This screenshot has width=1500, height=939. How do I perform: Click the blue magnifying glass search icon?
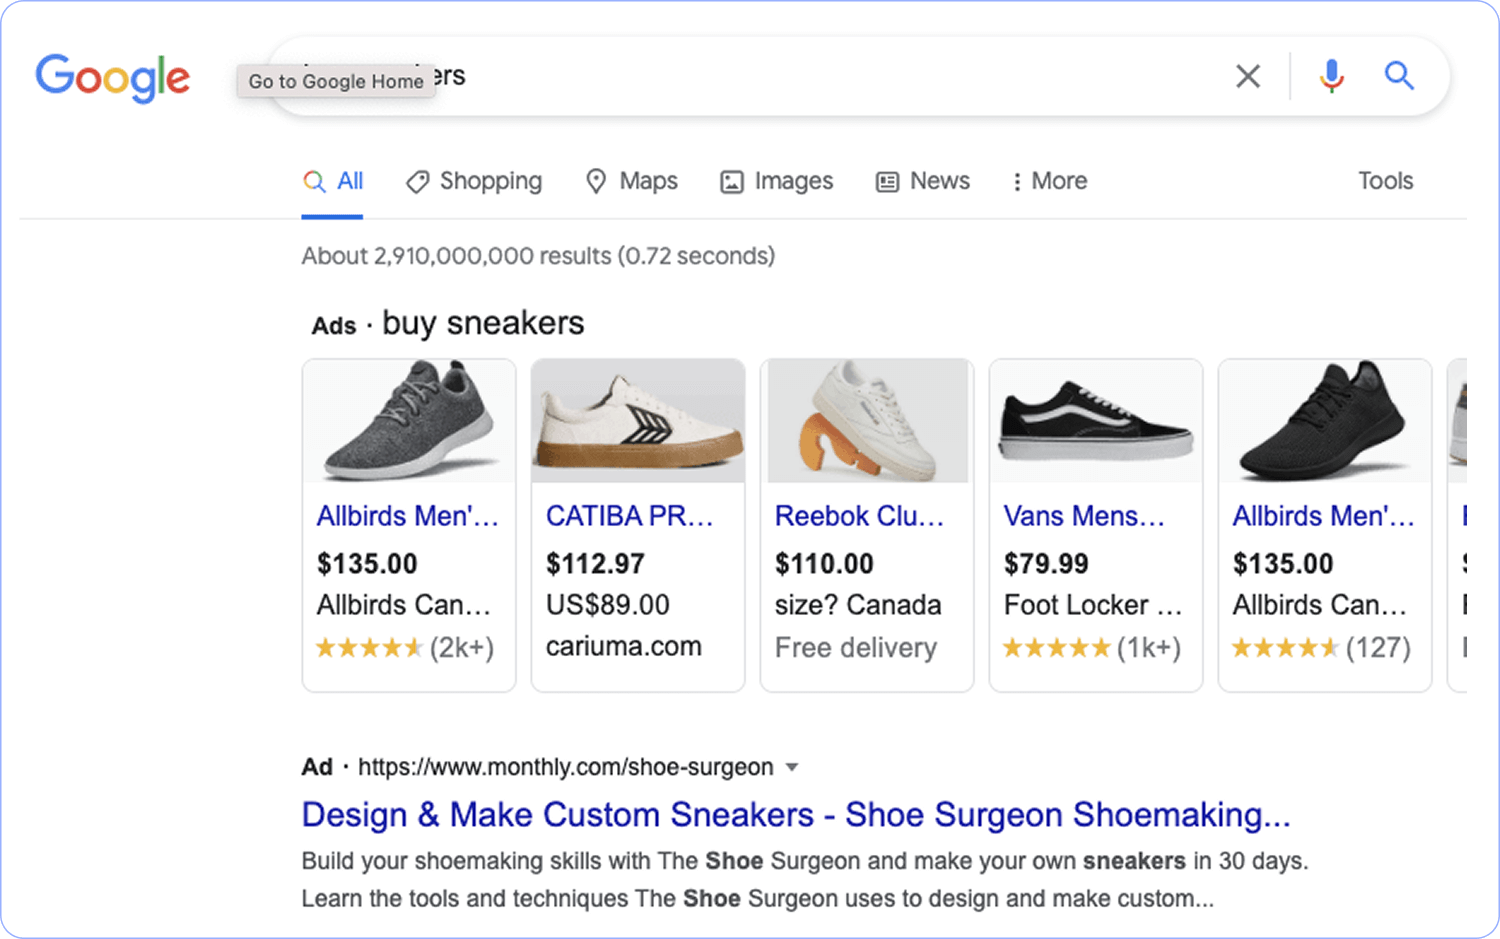tap(1398, 76)
